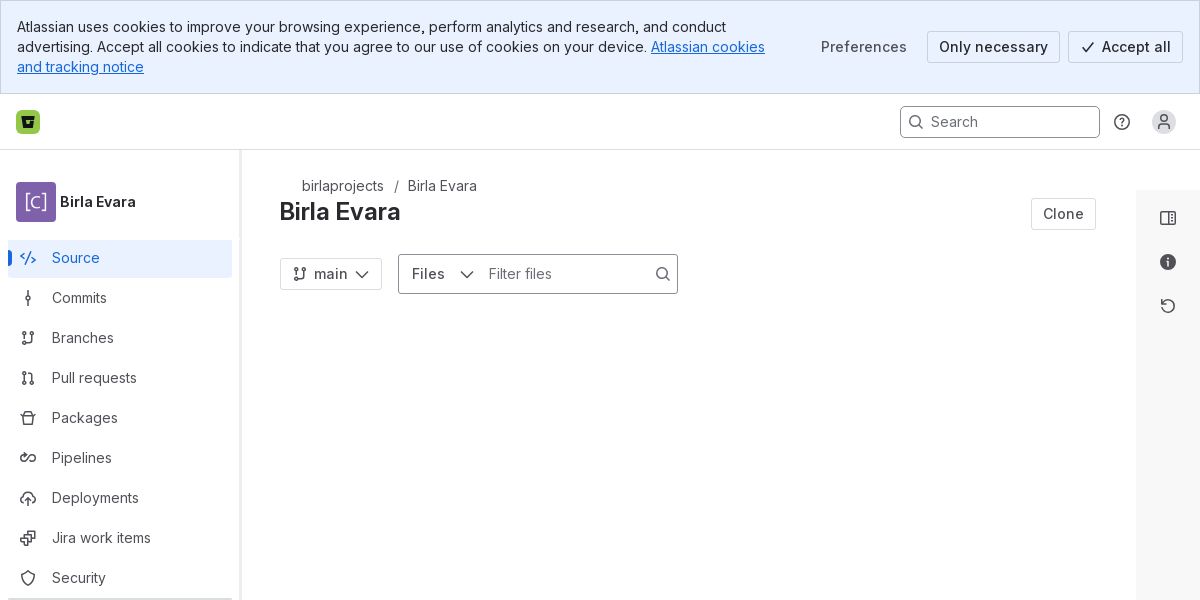Go to Commits in the sidebar
1200x600 pixels.
point(79,298)
